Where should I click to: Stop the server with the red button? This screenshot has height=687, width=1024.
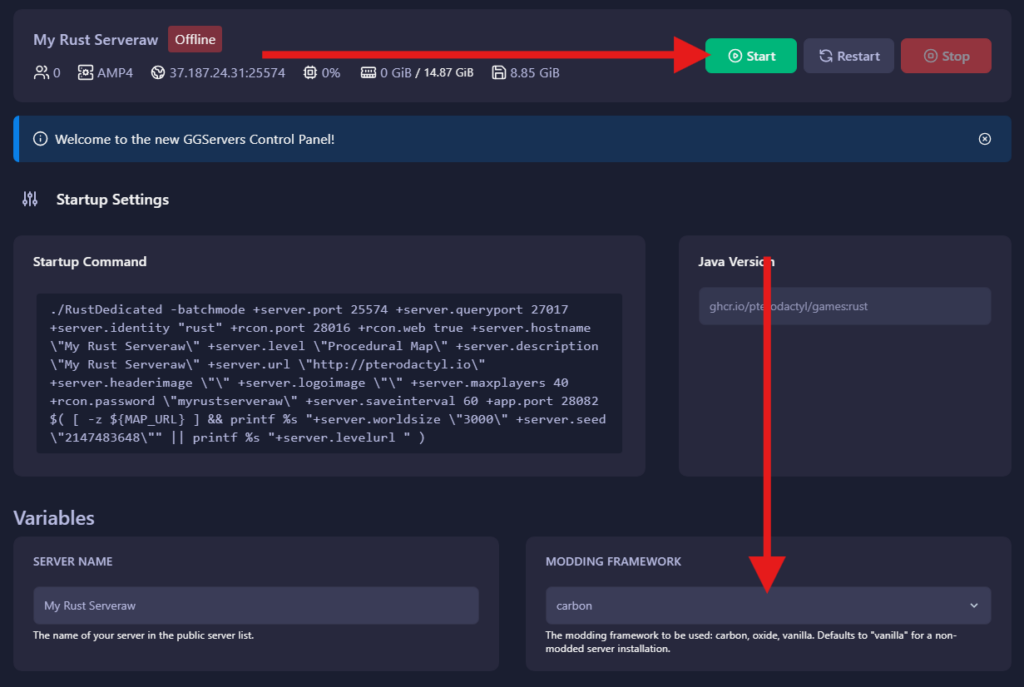[x=945, y=56]
